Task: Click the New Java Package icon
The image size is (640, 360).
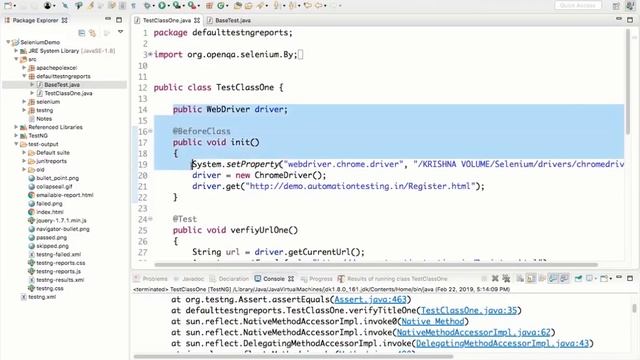Action: pyautogui.click(x=209, y=5)
